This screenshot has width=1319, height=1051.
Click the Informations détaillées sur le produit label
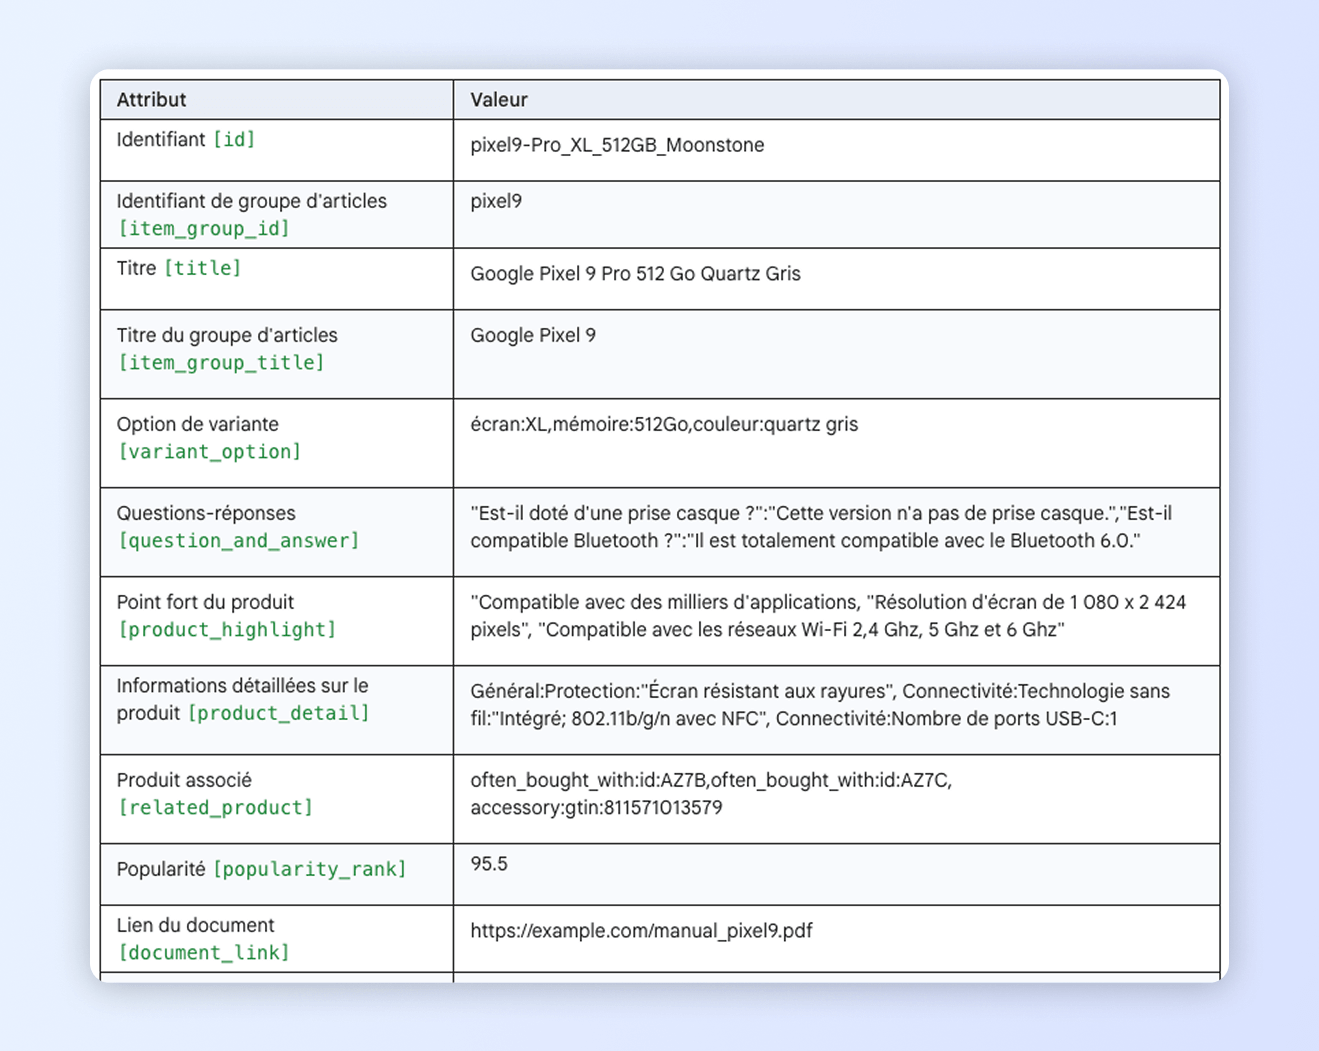tap(243, 699)
